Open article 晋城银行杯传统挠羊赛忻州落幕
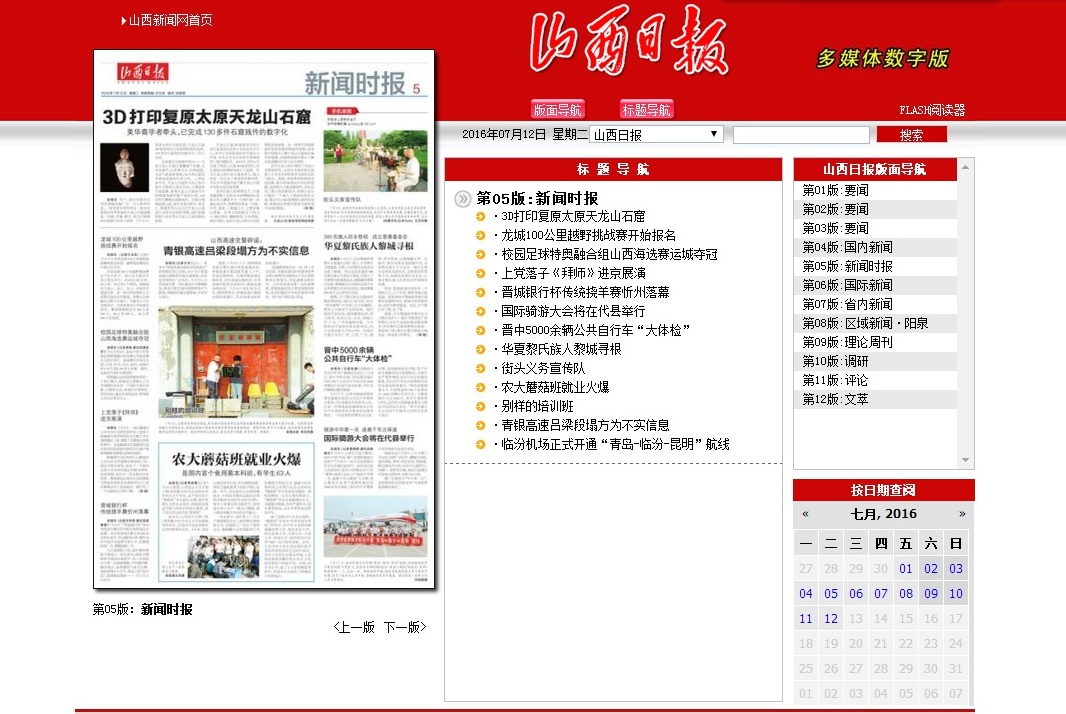The height and width of the screenshot is (714, 1066). (585, 292)
